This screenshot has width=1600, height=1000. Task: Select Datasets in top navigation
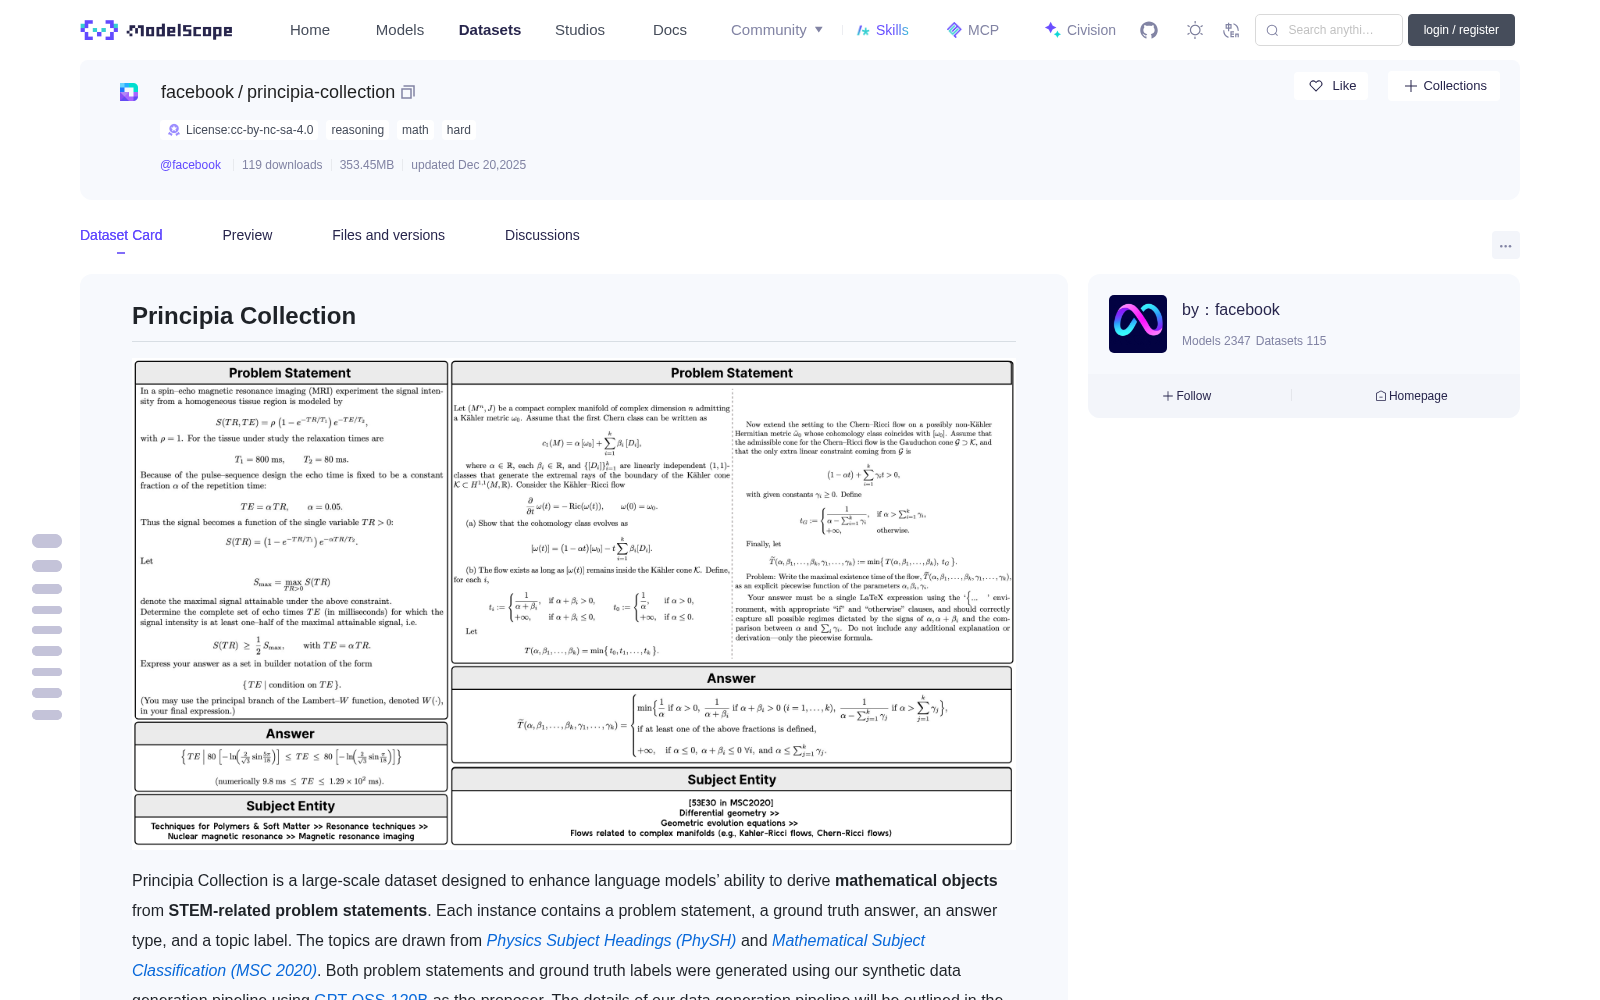490,30
